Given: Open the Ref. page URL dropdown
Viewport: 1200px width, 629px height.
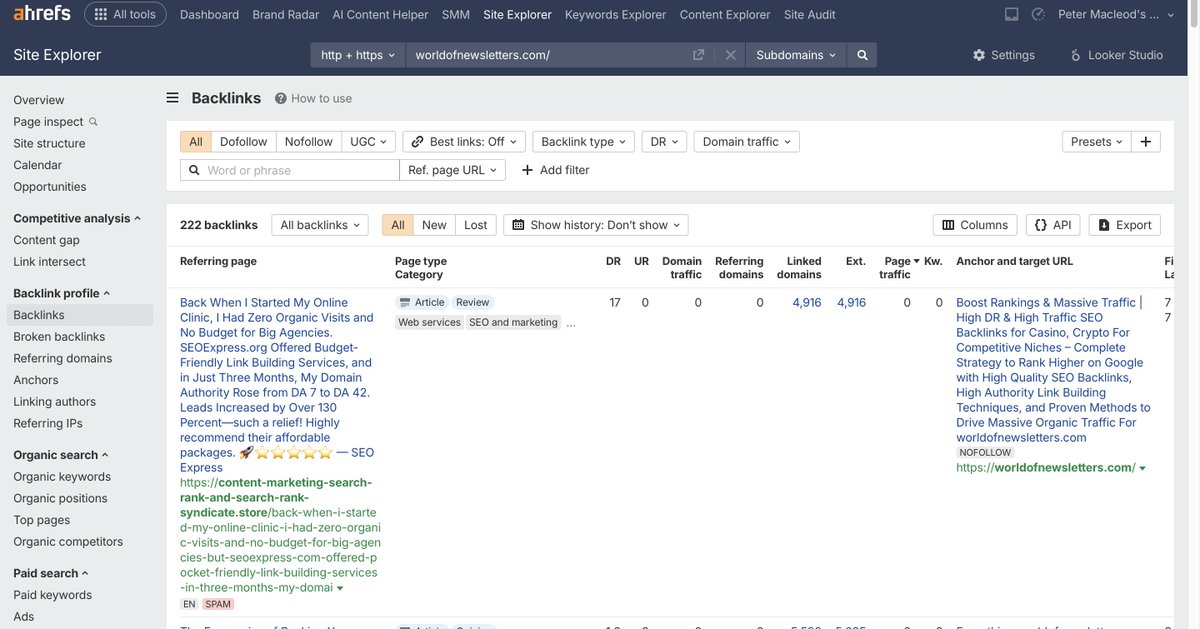Looking at the screenshot, I should pyautogui.click(x=452, y=170).
